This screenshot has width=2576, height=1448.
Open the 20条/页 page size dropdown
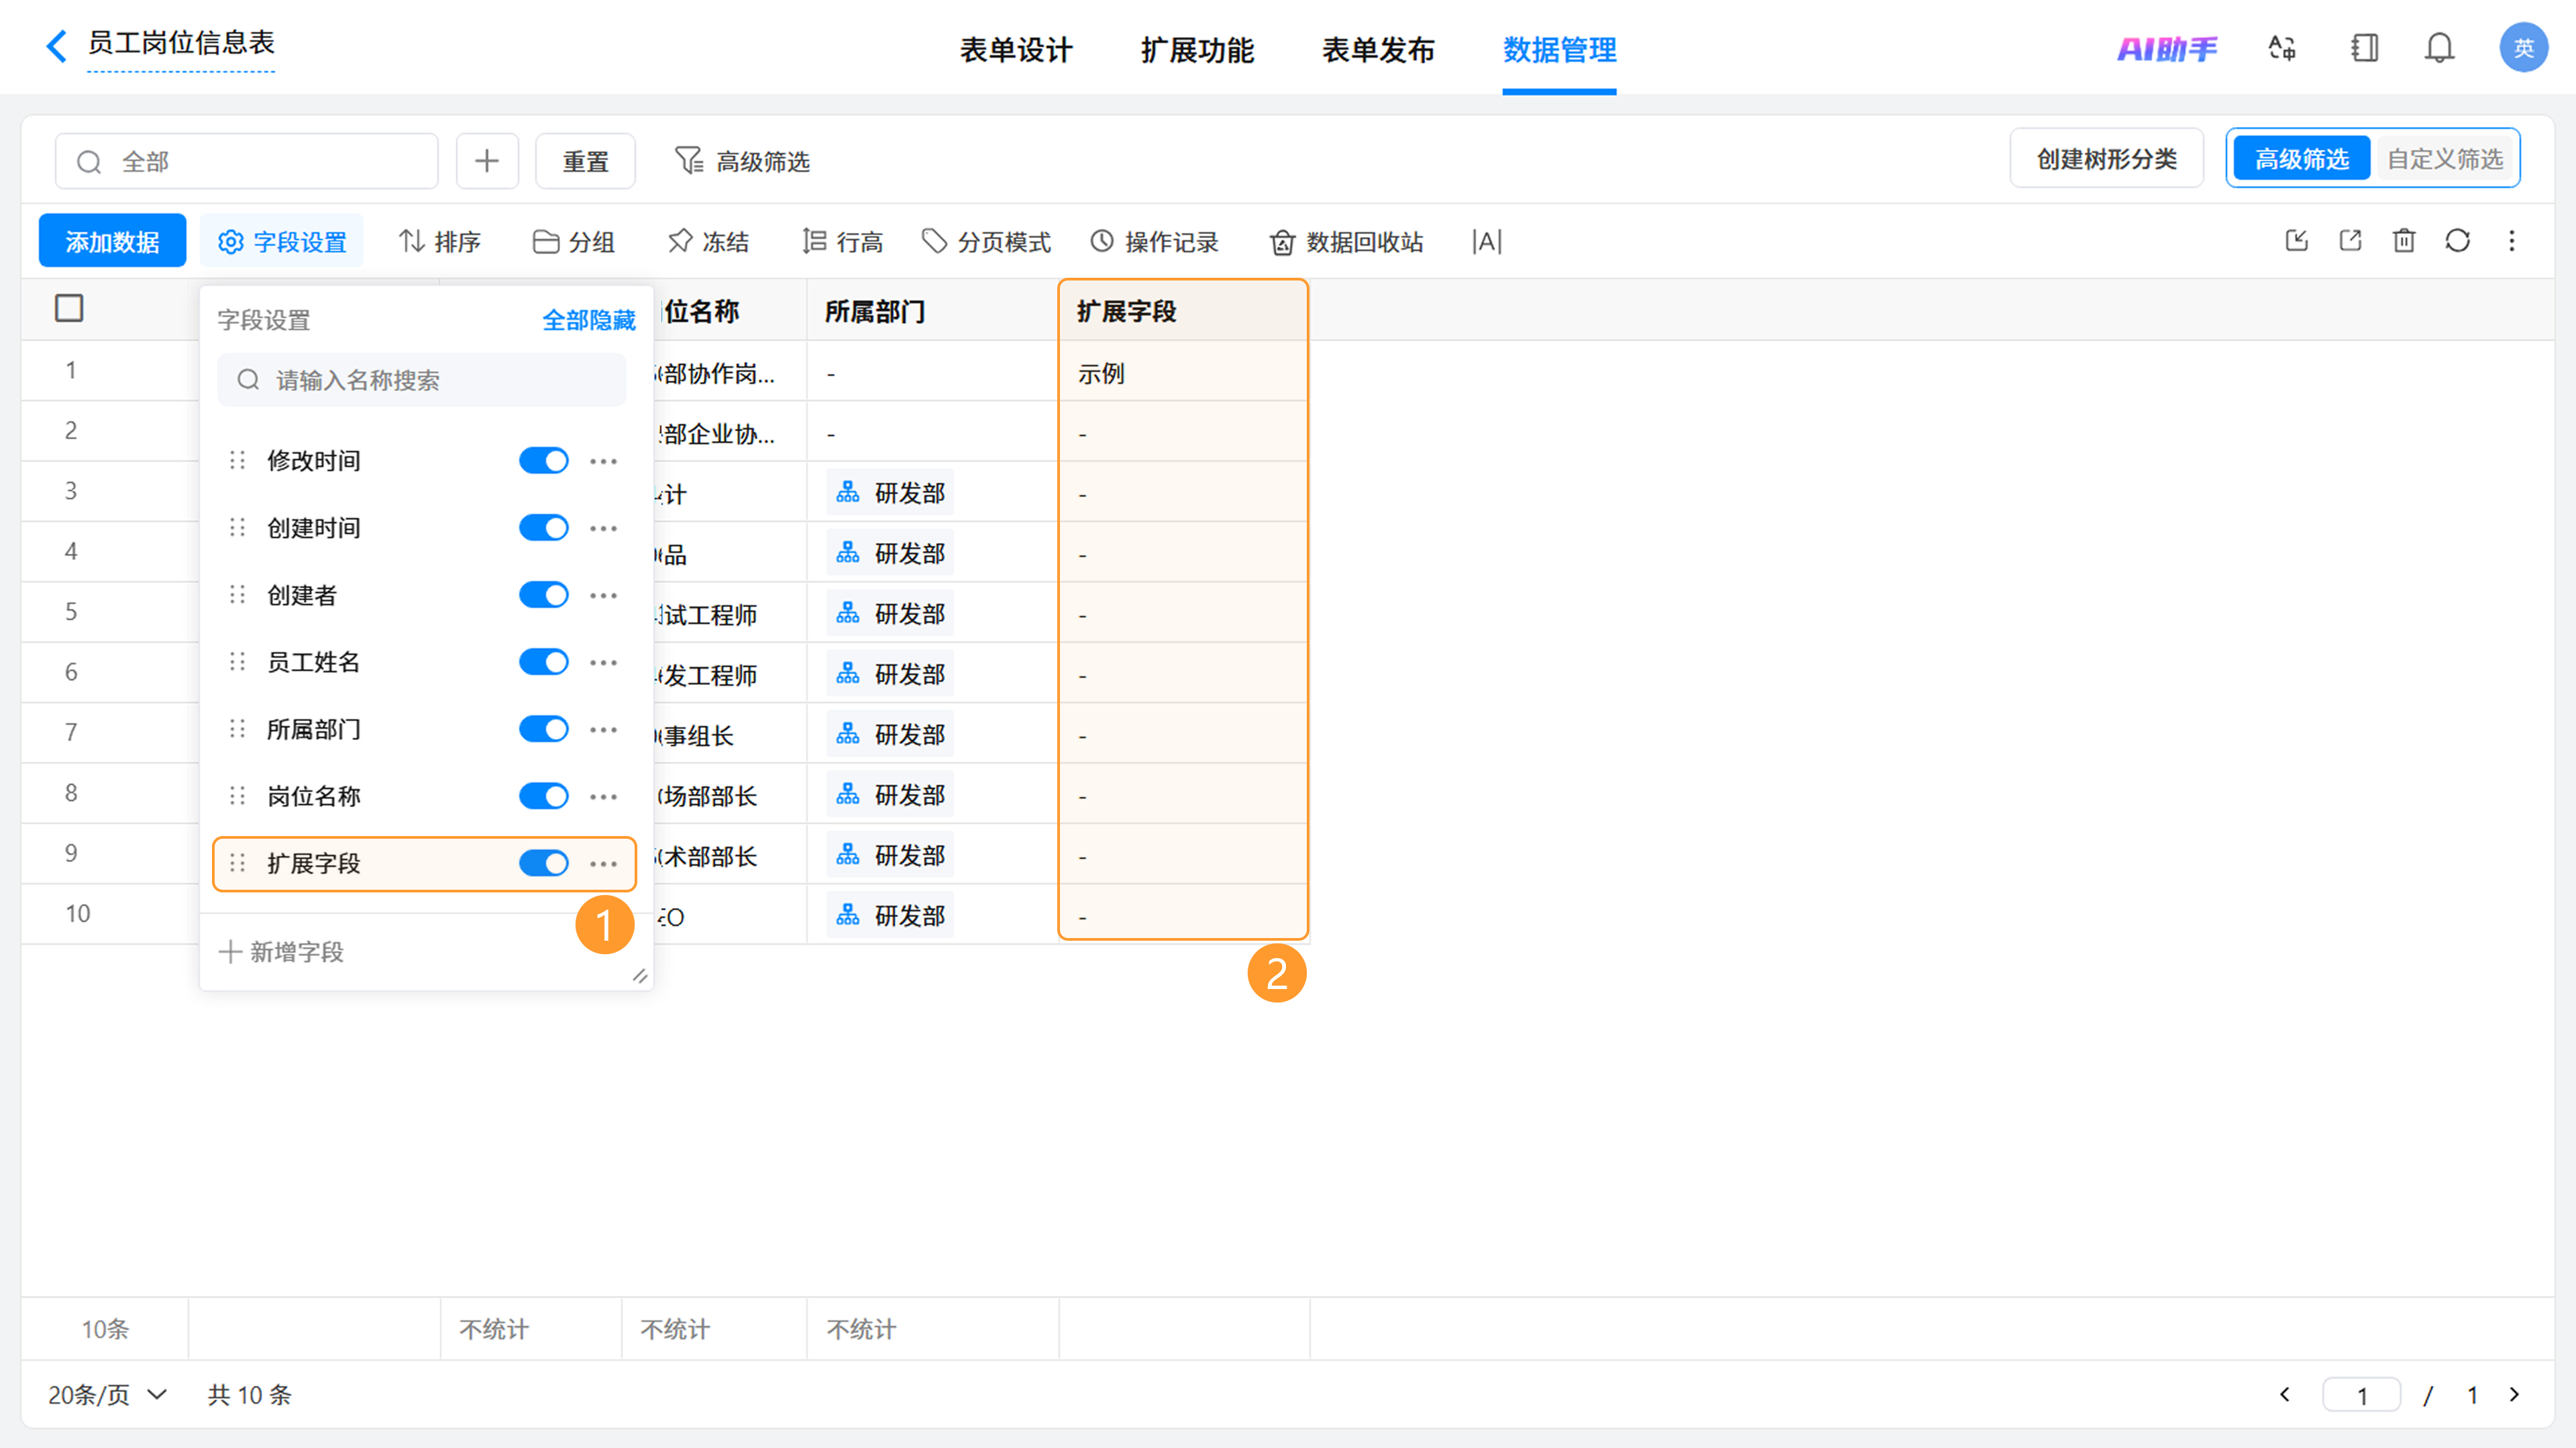click(x=107, y=1394)
